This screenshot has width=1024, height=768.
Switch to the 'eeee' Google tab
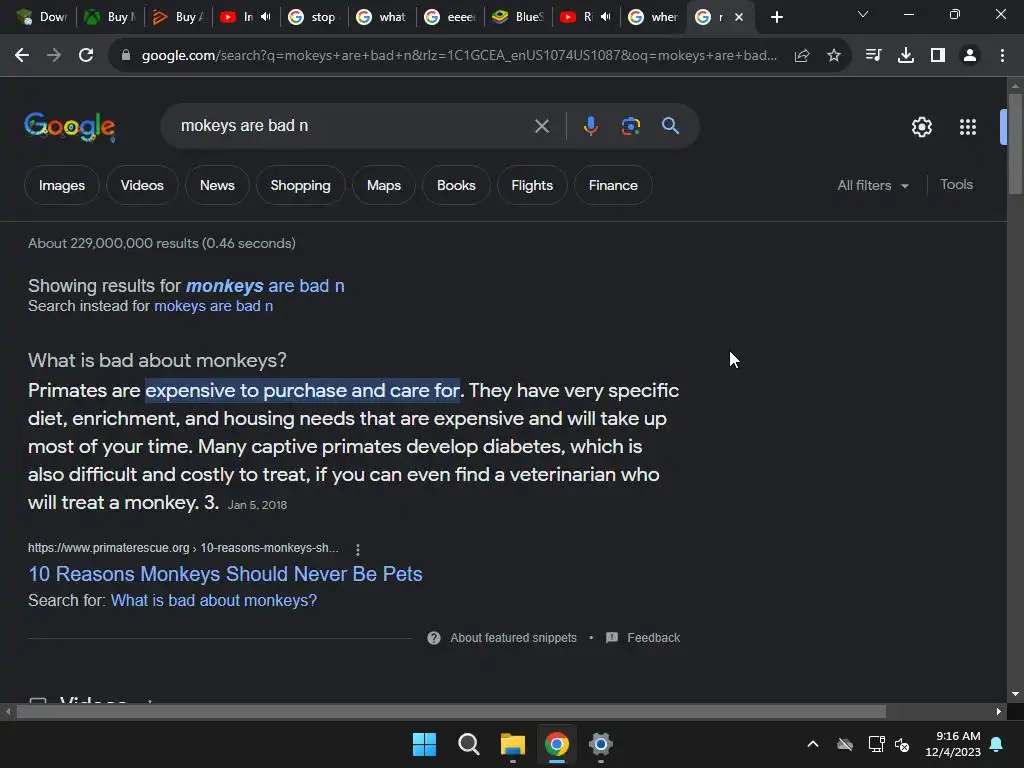[x=451, y=17]
